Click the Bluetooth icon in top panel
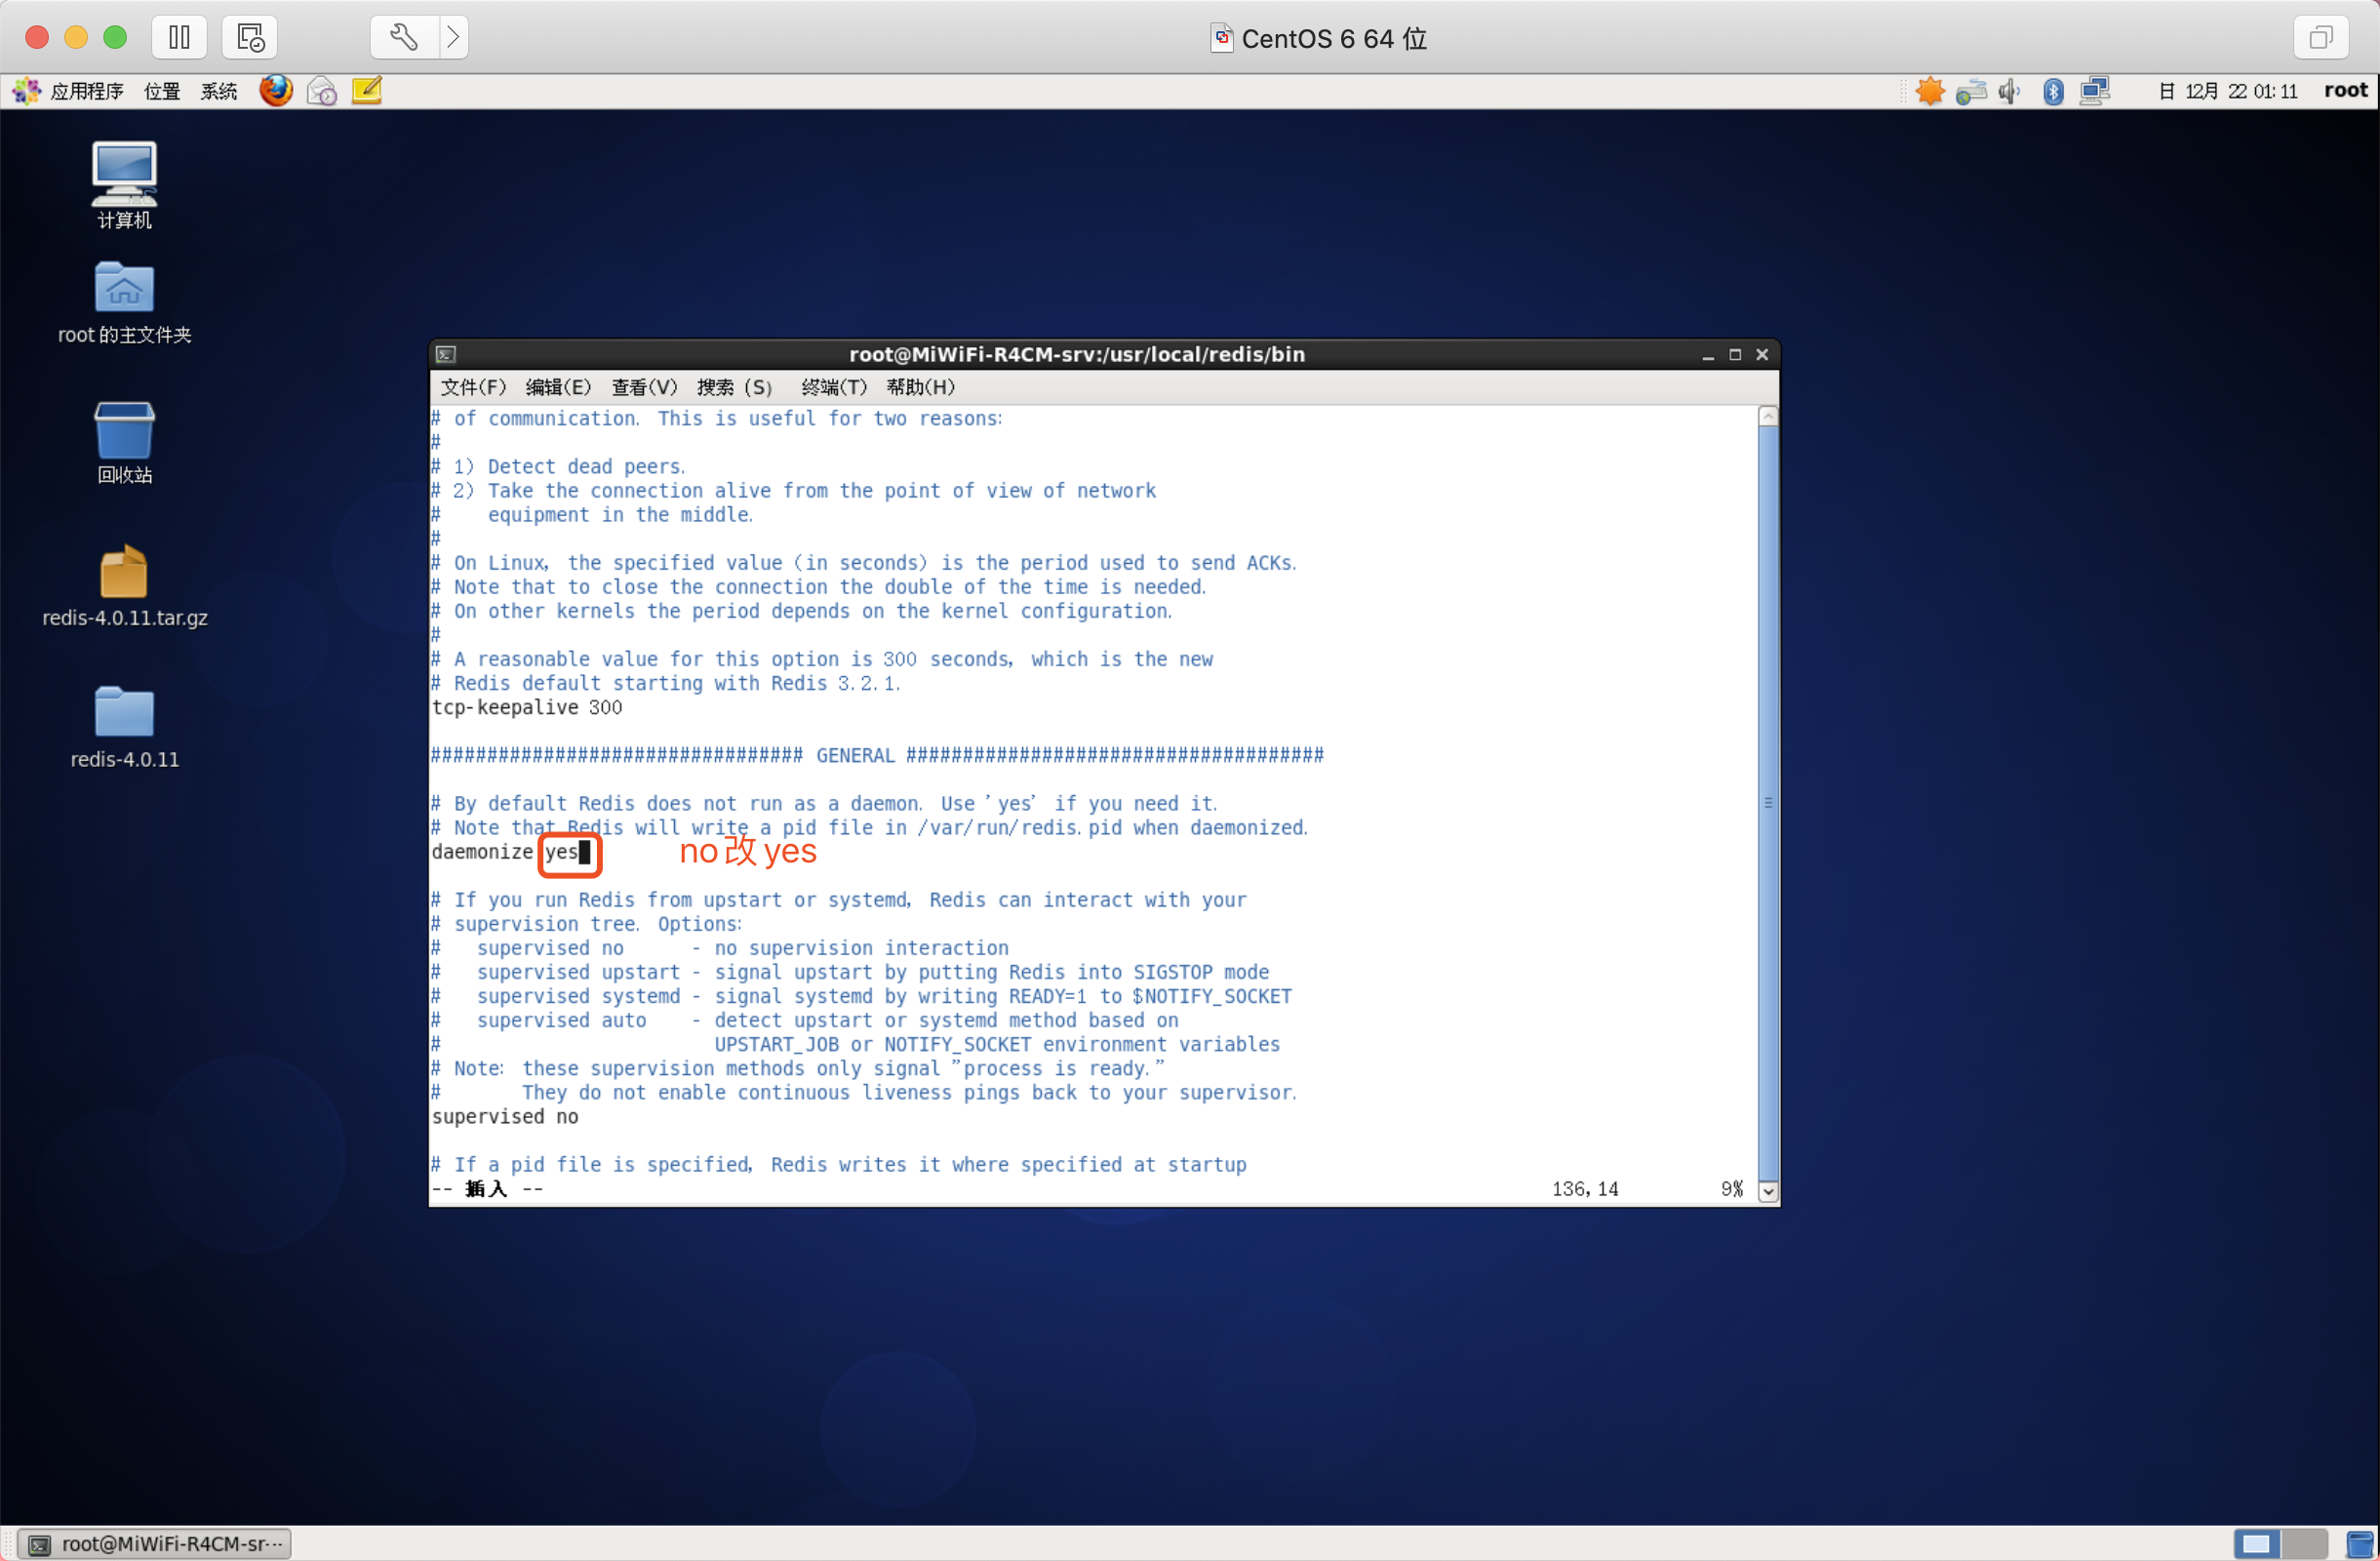This screenshot has height=1561, width=2380. coord(2052,92)
